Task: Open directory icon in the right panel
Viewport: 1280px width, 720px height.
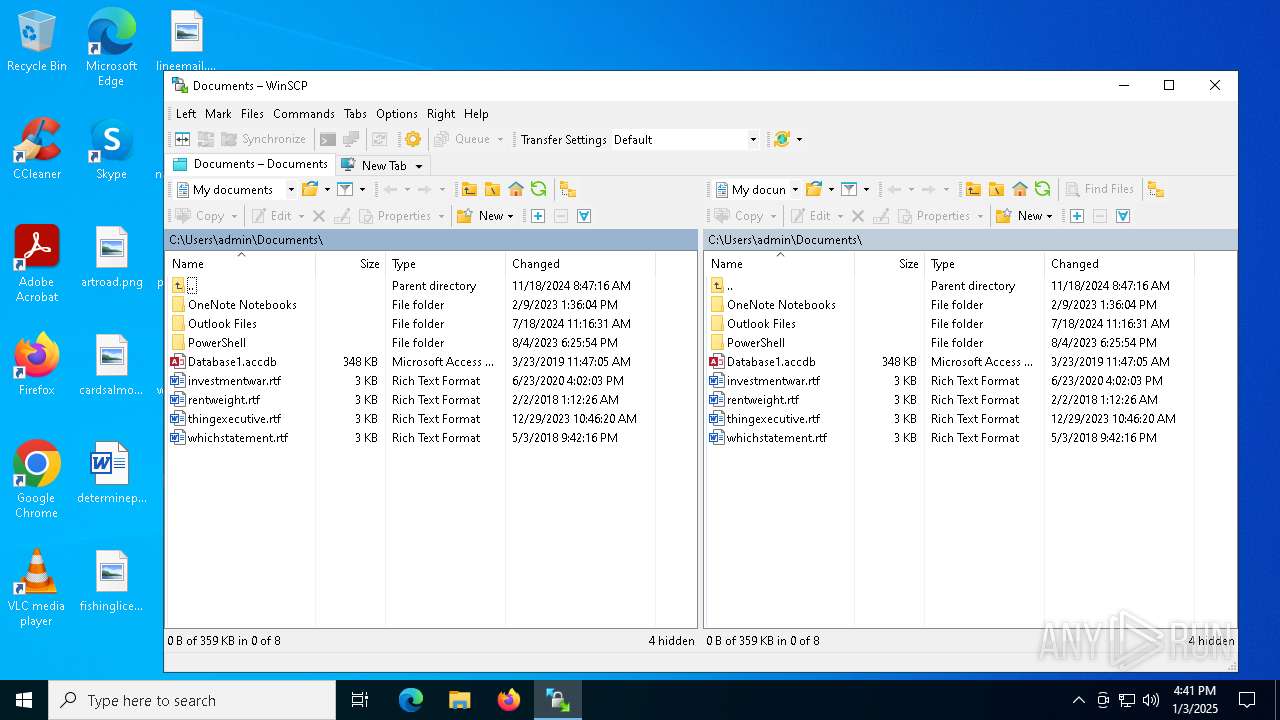Action: tap(814, 189)
